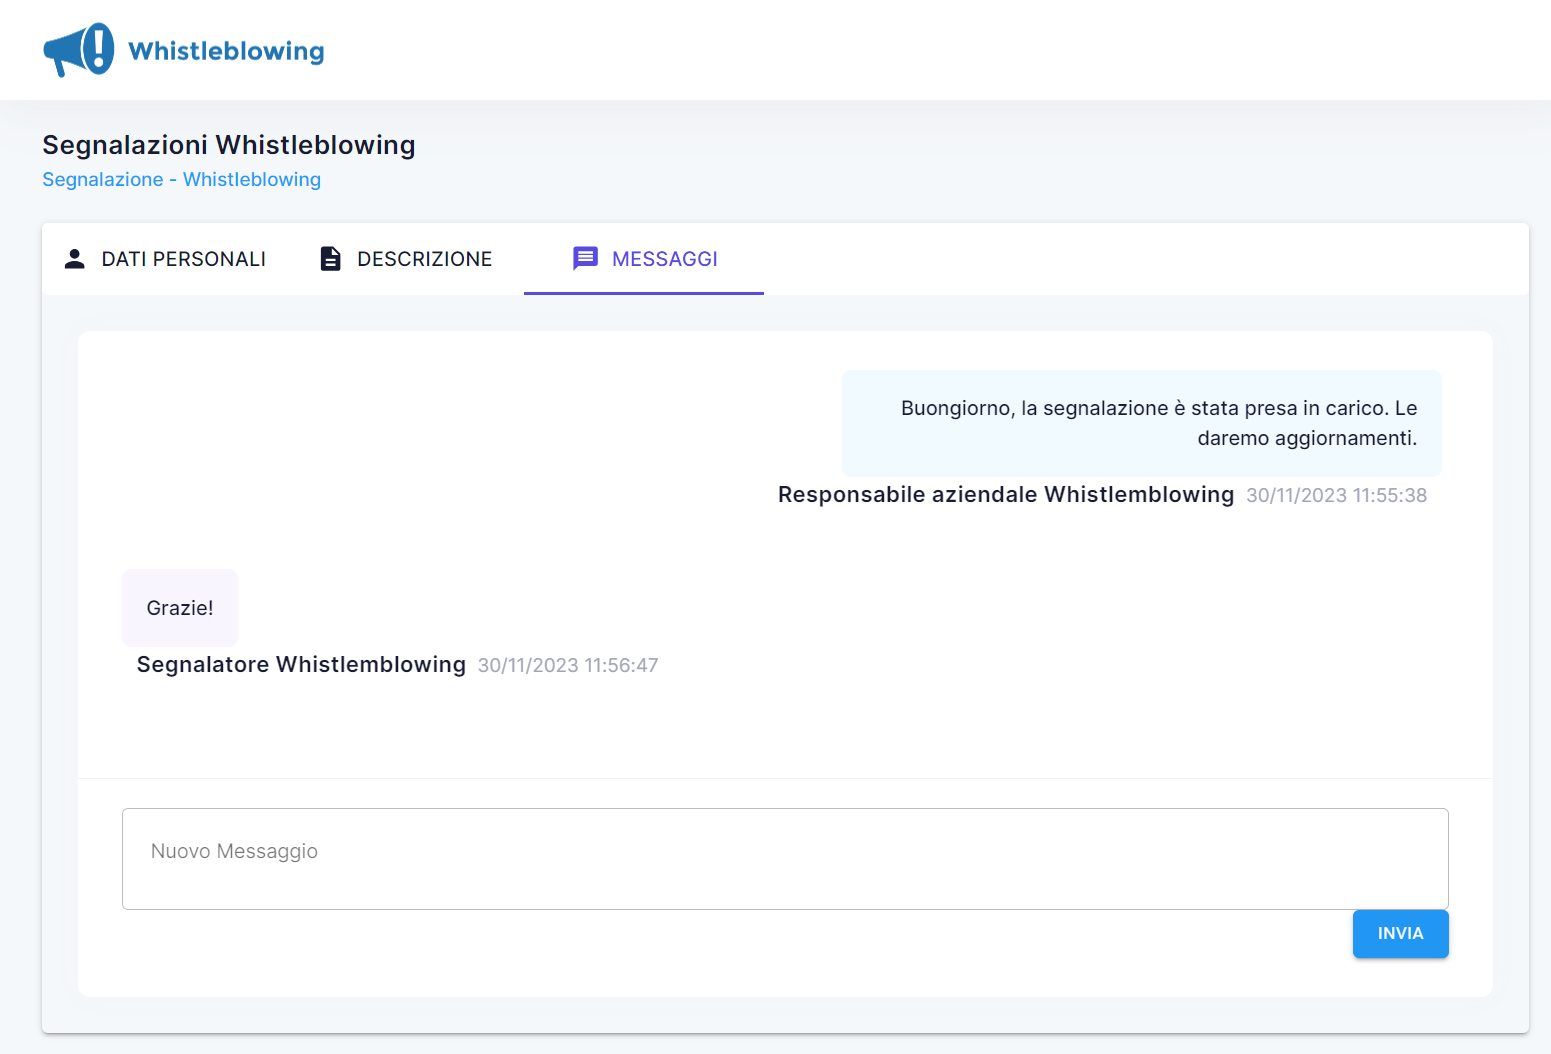Image resolution: width=1551 pixels, height=1054 pixels.
Task: Click the Segnalatore Whistlemblowing sender name
Action: [301, 665]
